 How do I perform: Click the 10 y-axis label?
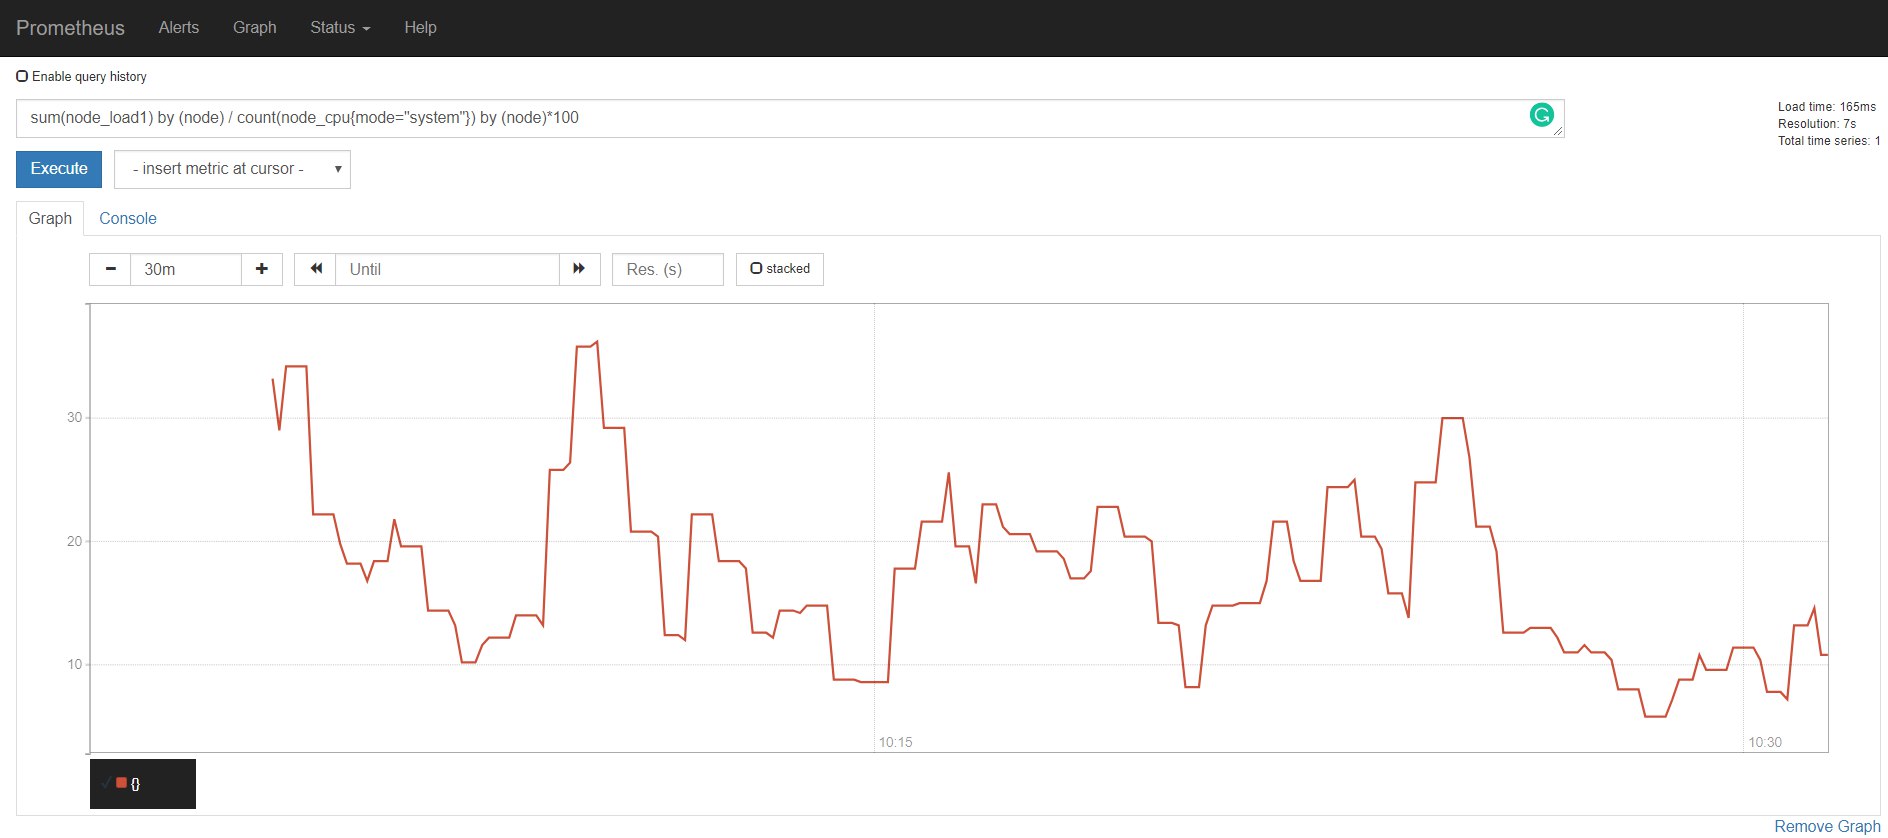pos(74,664)
